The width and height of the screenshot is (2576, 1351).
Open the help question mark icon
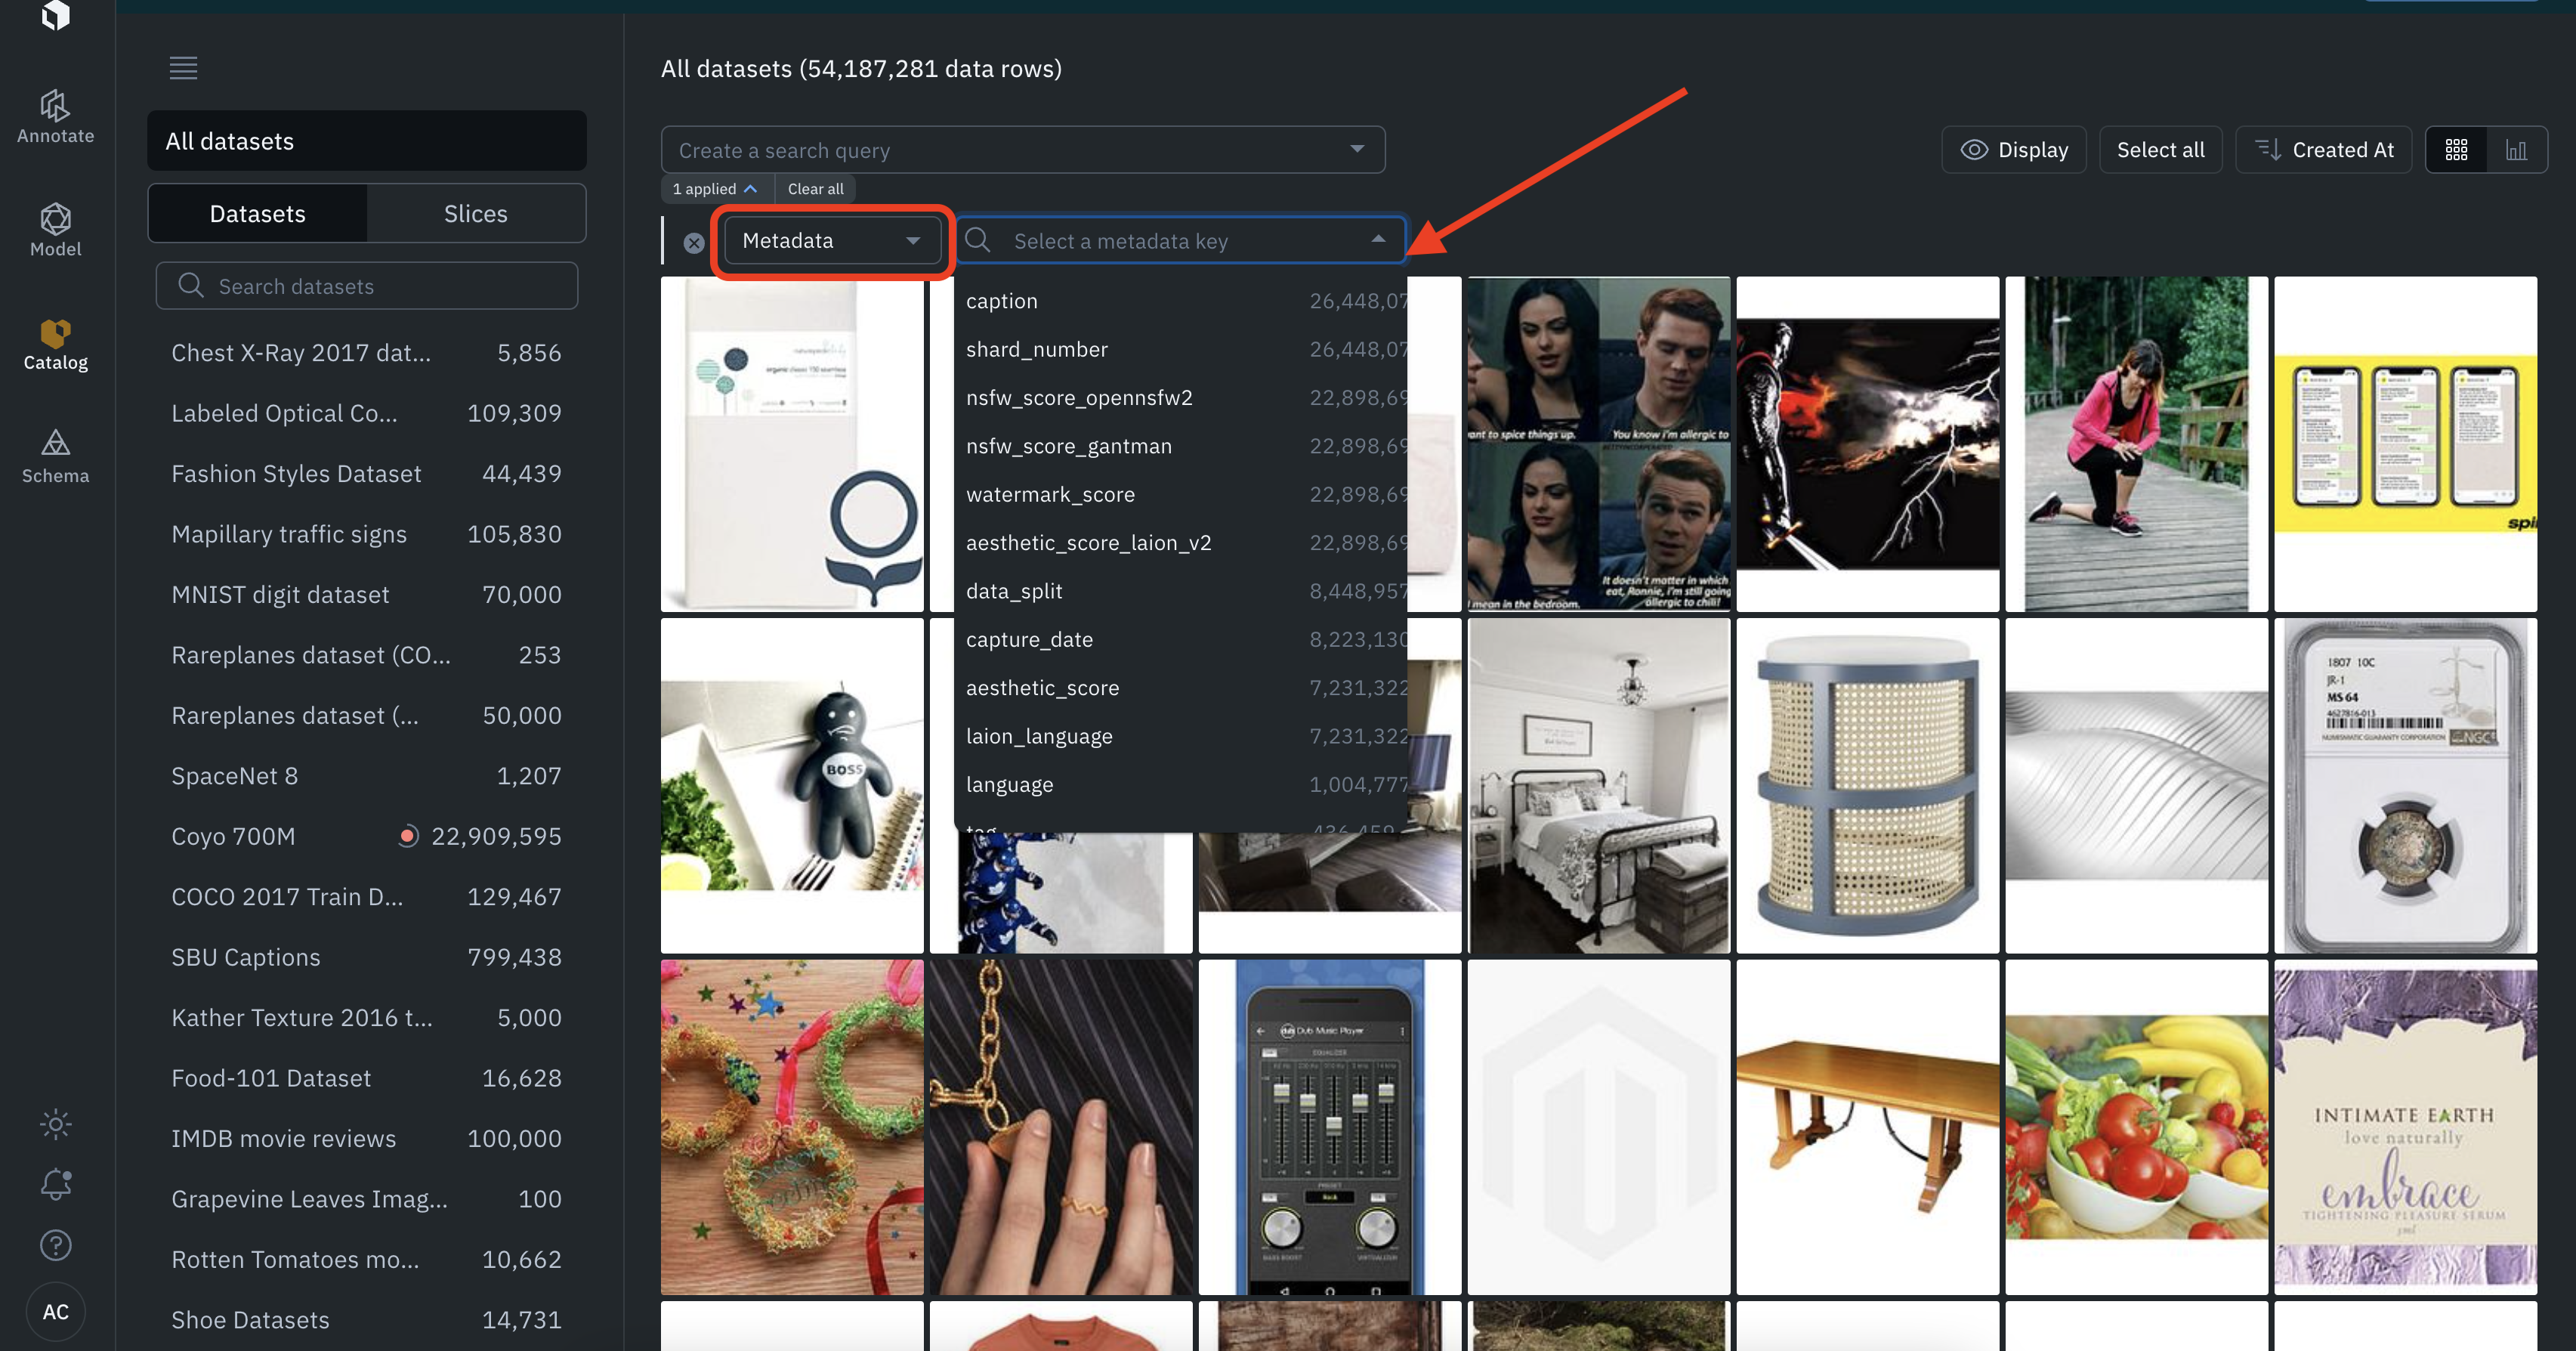tap(55, 1245)
